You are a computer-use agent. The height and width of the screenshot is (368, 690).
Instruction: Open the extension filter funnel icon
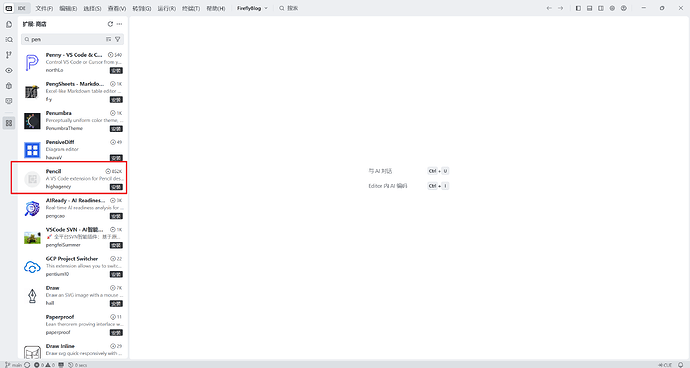[x=117, y=40]
